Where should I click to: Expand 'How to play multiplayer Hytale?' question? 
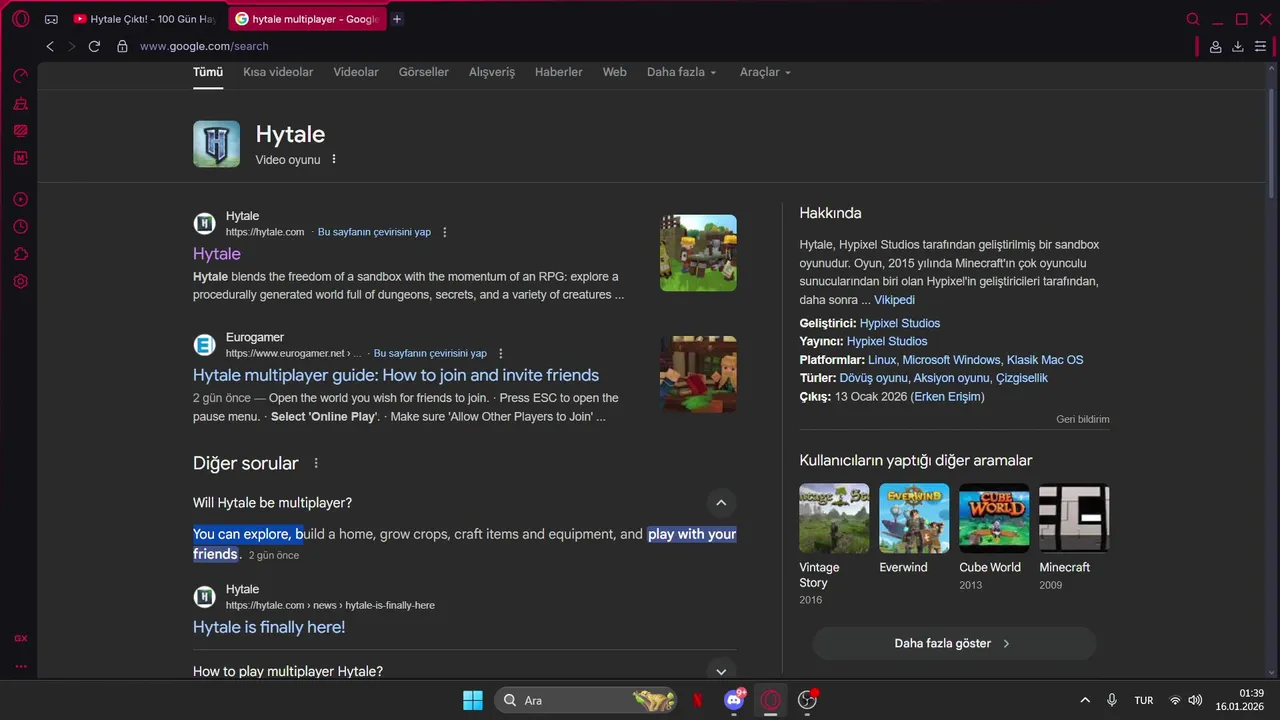720,671
